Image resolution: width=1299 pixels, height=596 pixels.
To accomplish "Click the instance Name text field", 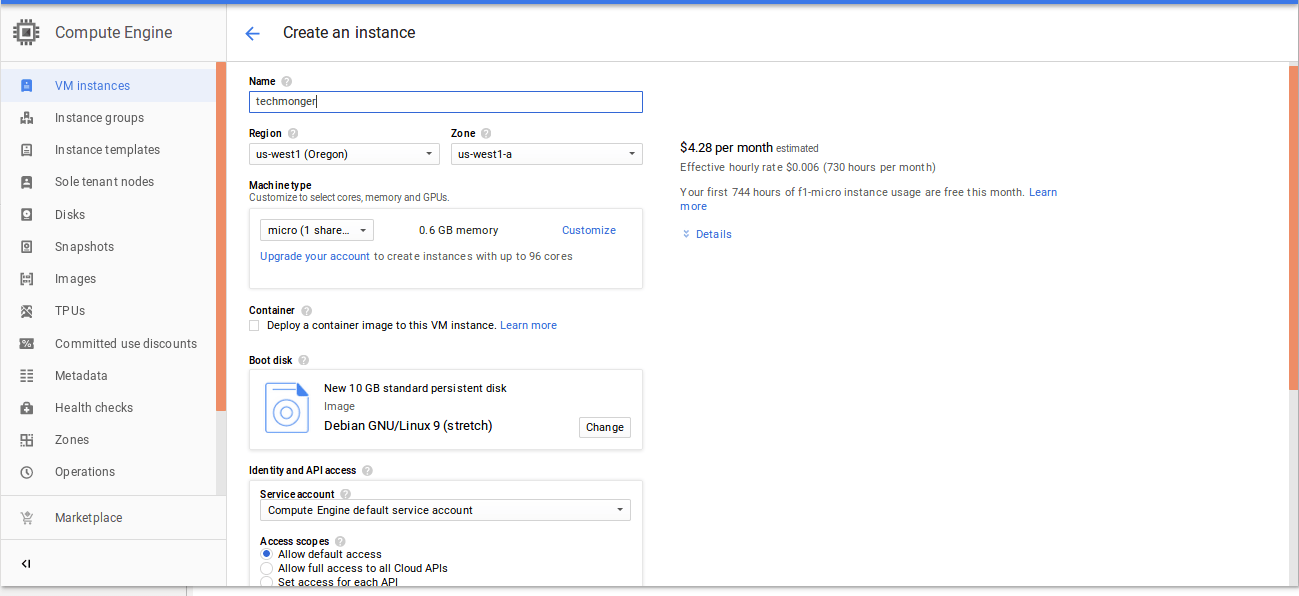I will [445, 102].
